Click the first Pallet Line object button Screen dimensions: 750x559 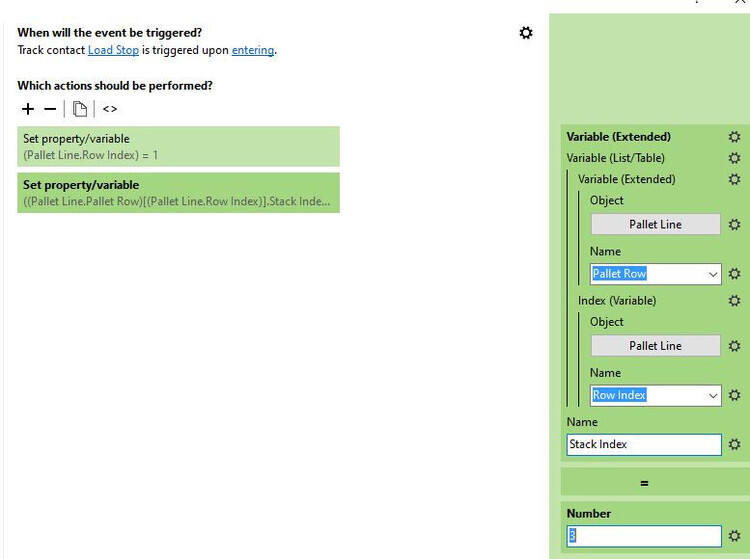[655, 225]
